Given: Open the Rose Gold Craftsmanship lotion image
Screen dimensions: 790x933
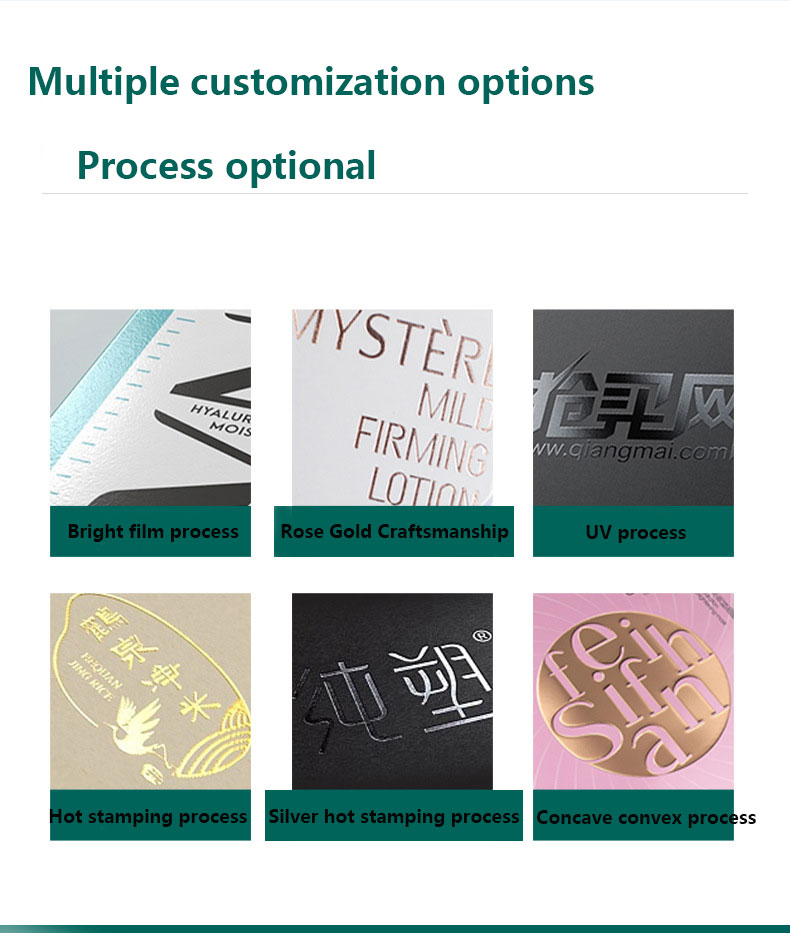Looking at the screenshot, I should coord(392,408).
